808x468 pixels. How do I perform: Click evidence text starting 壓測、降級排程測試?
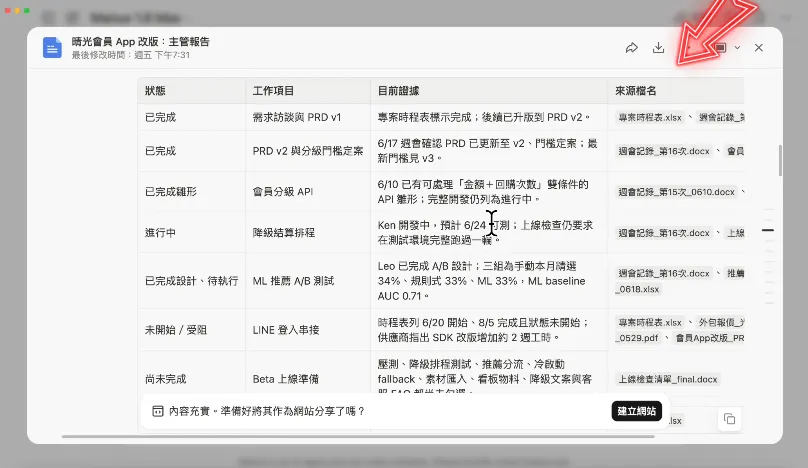tap(484, 376)
